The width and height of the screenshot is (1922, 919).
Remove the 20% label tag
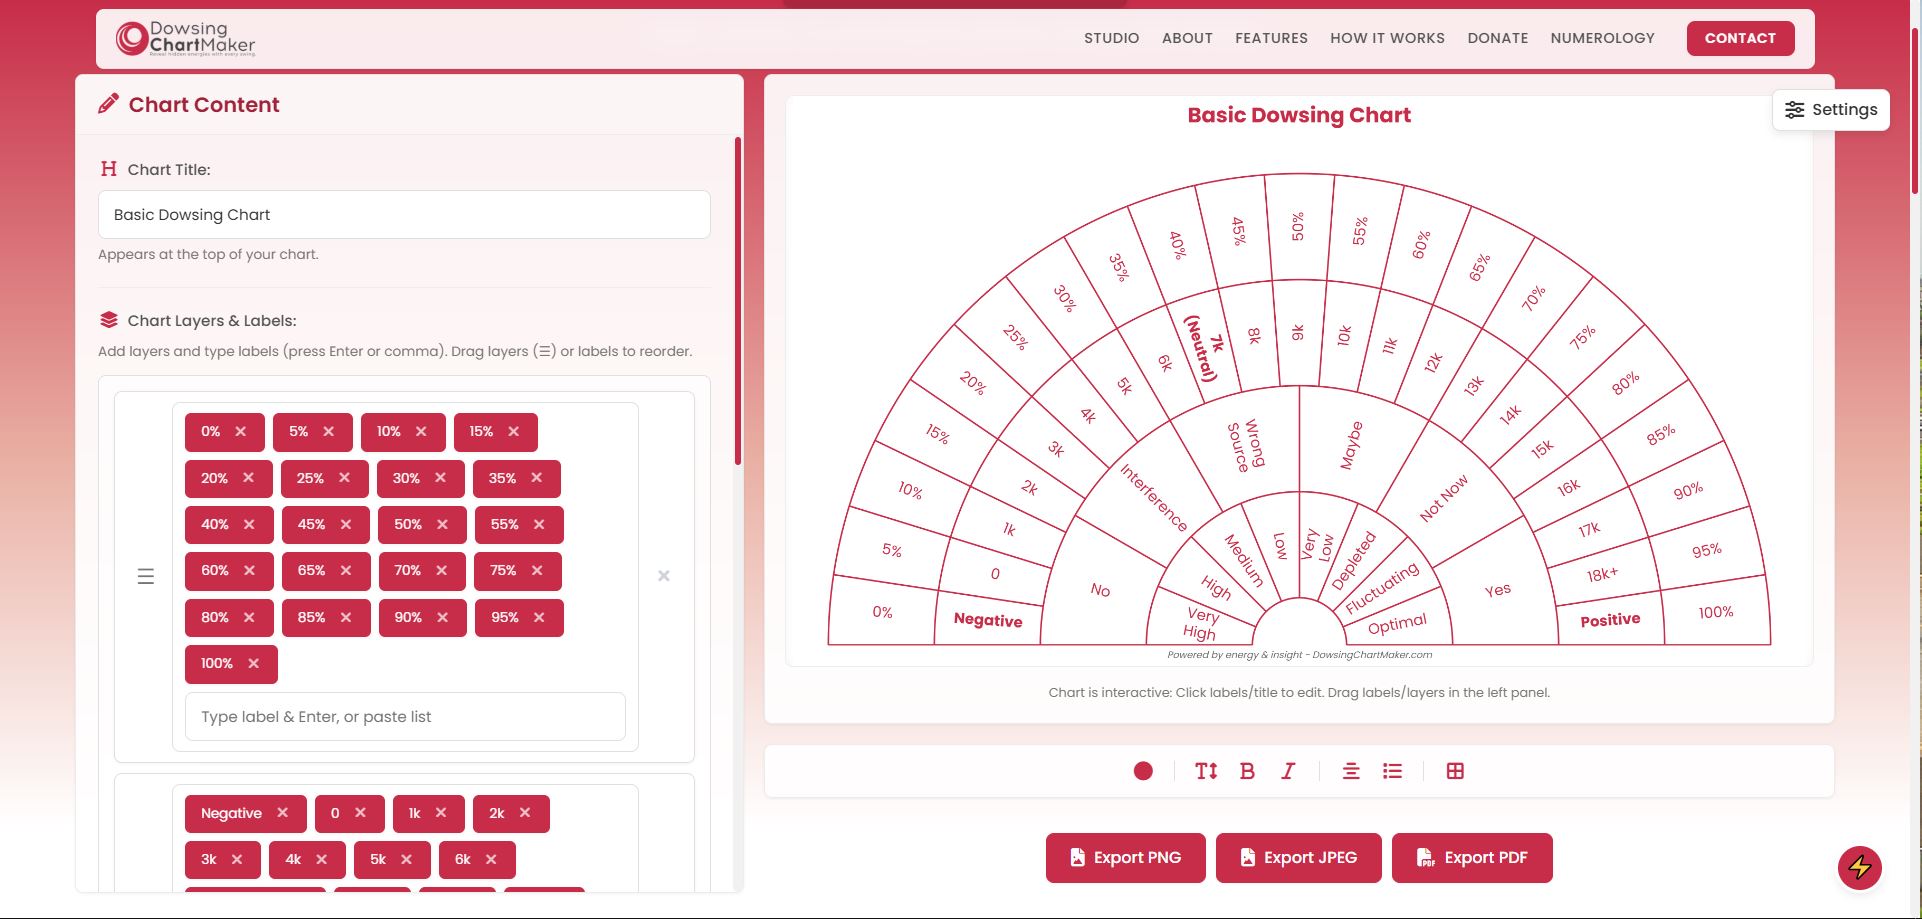(249, 478)
